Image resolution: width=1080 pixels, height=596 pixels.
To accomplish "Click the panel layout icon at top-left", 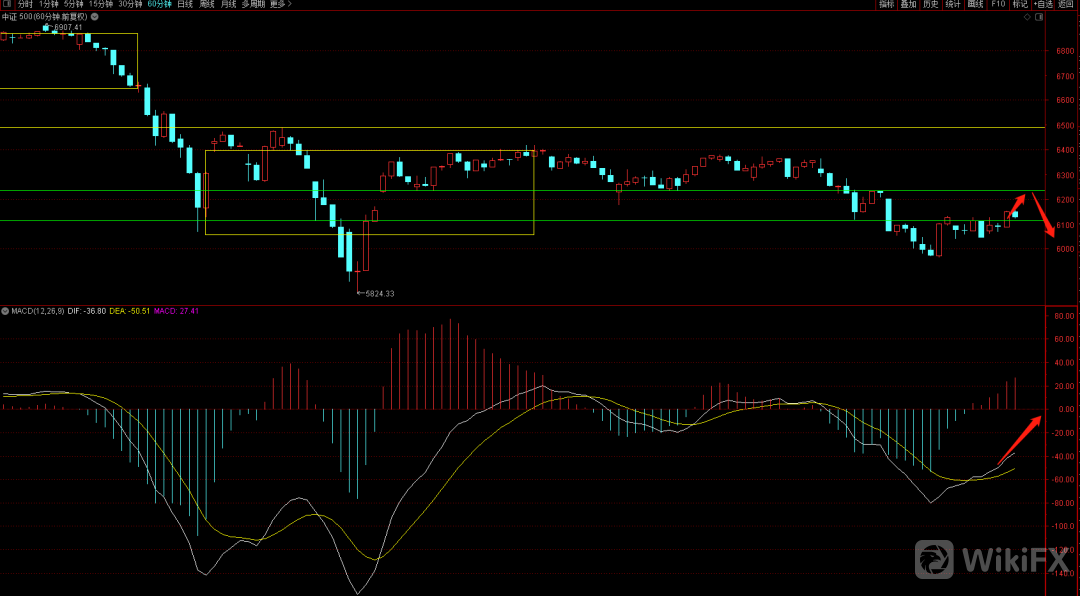I will [x=7, y=5].
